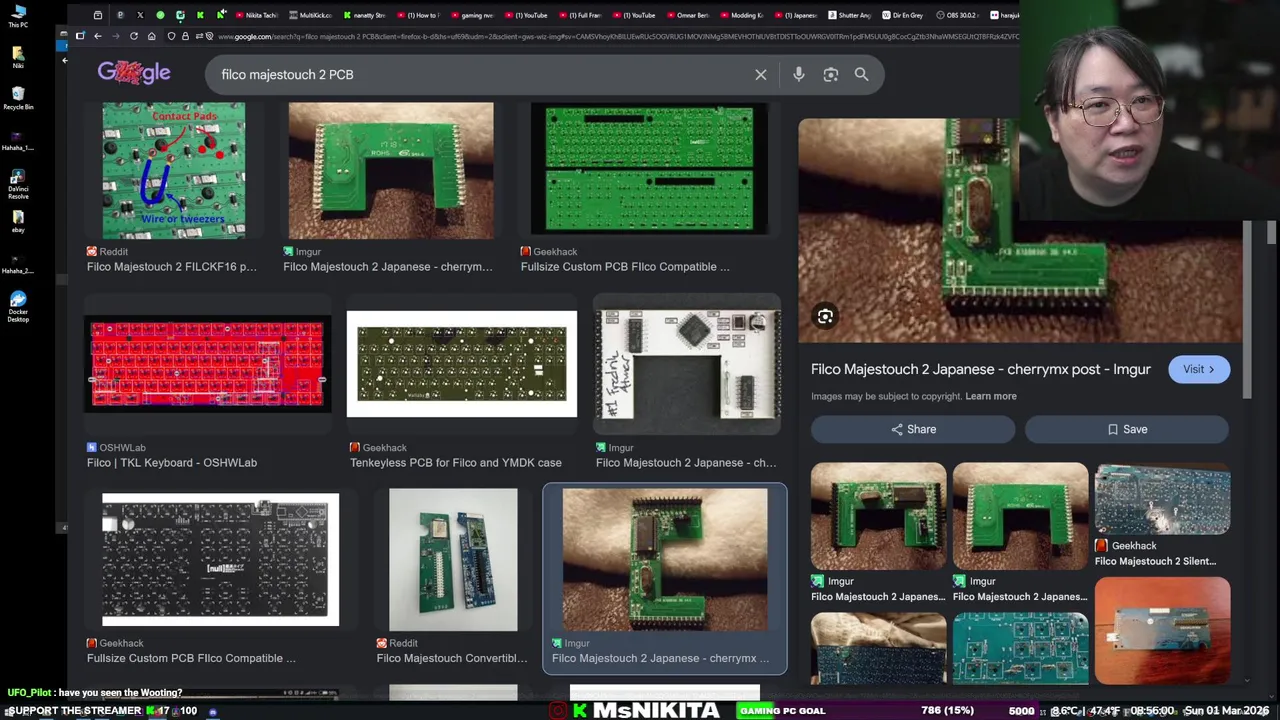The width and height of the screenshot is (1280, 720).
Task: Open Reddit FILCKF16 contact pads thumbnail
Action: 173,170
